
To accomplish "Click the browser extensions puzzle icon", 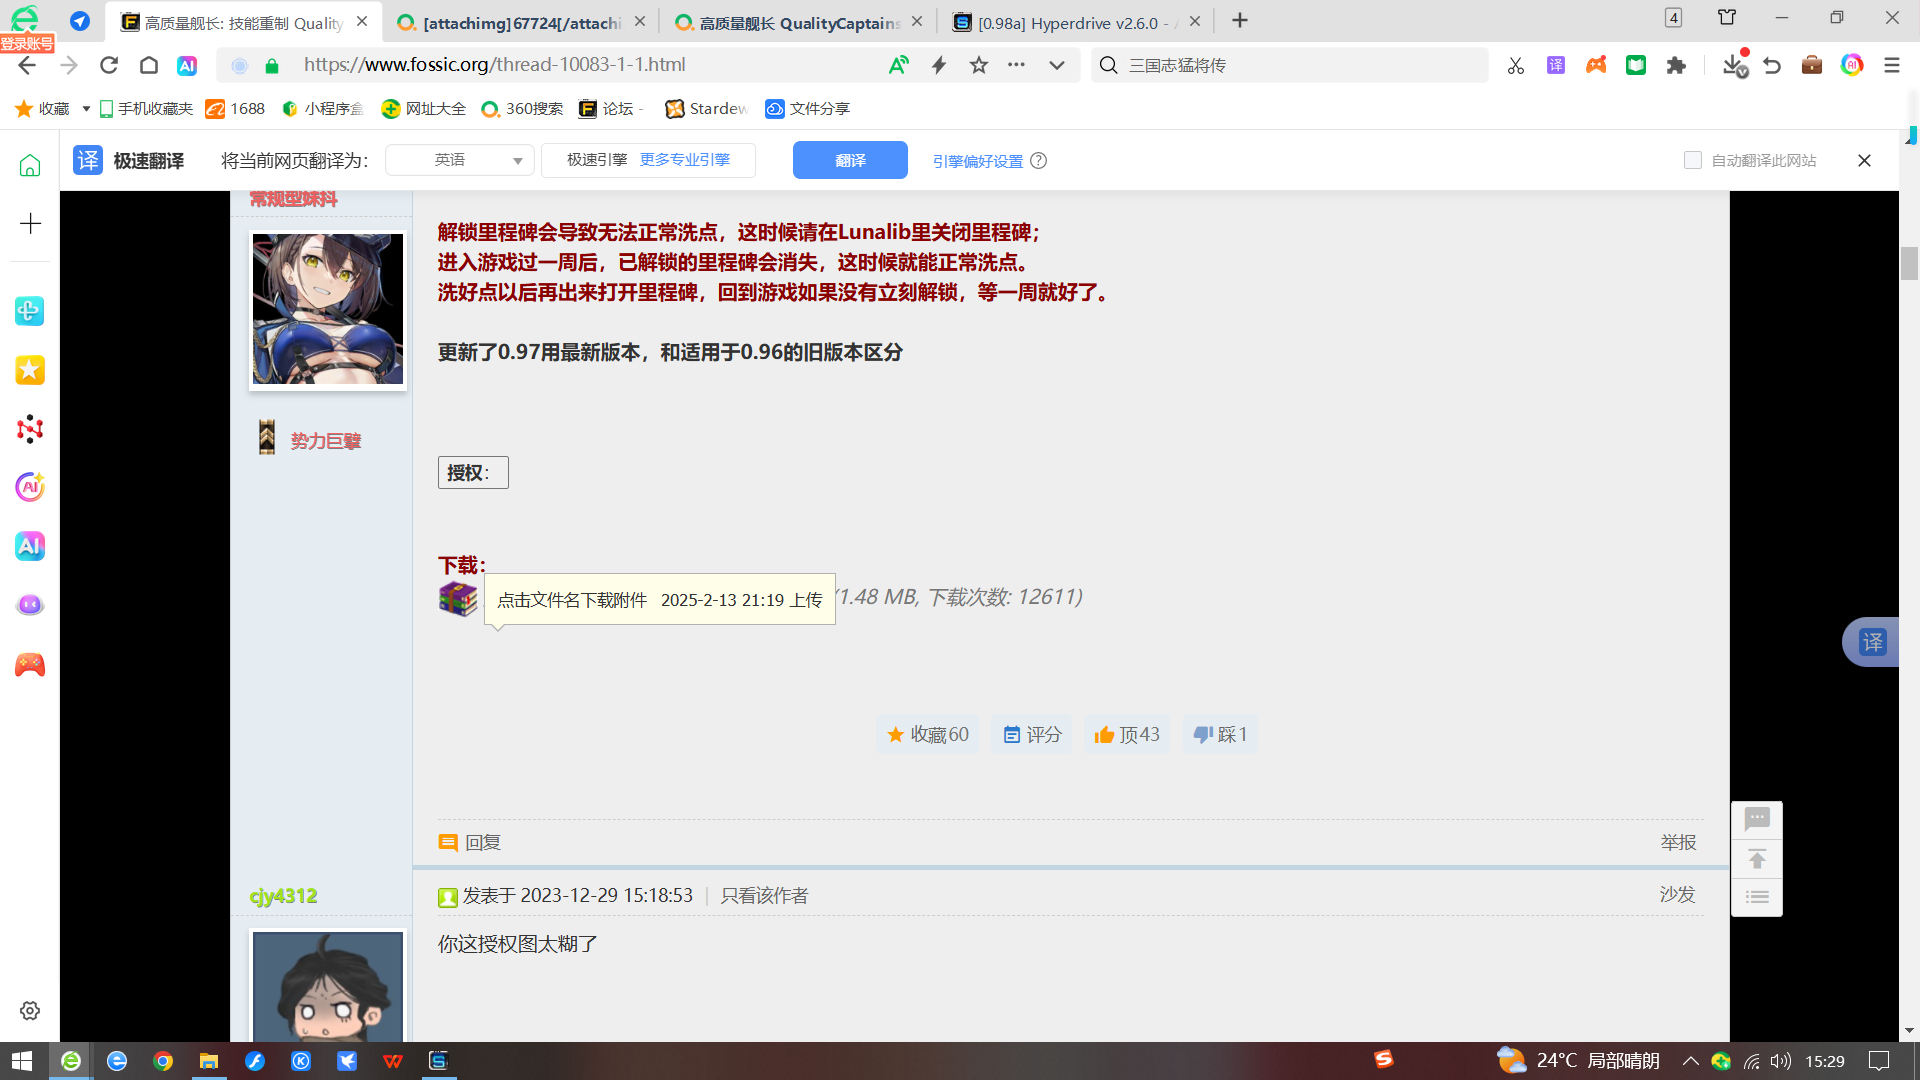I will [x=1676, y=66].
